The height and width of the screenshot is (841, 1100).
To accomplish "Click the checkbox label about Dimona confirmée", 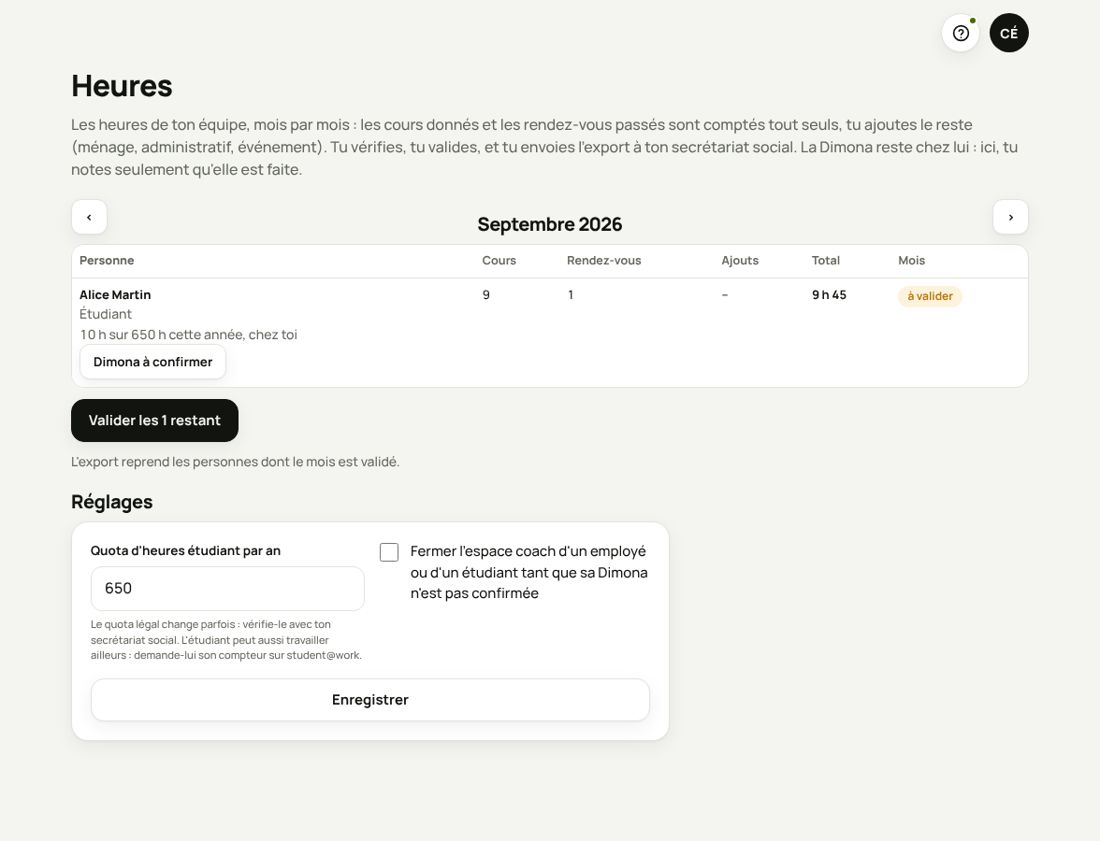I will pos(529,572).
